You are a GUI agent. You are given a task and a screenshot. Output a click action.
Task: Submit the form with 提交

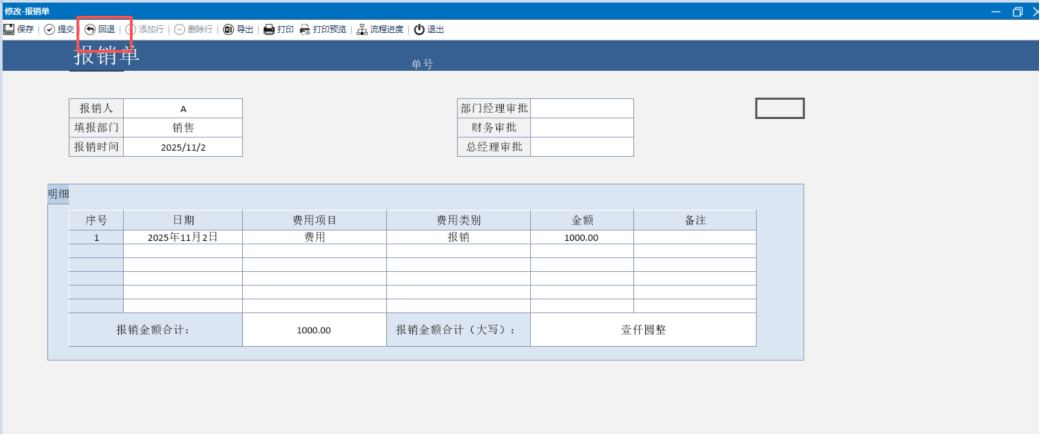59,29
